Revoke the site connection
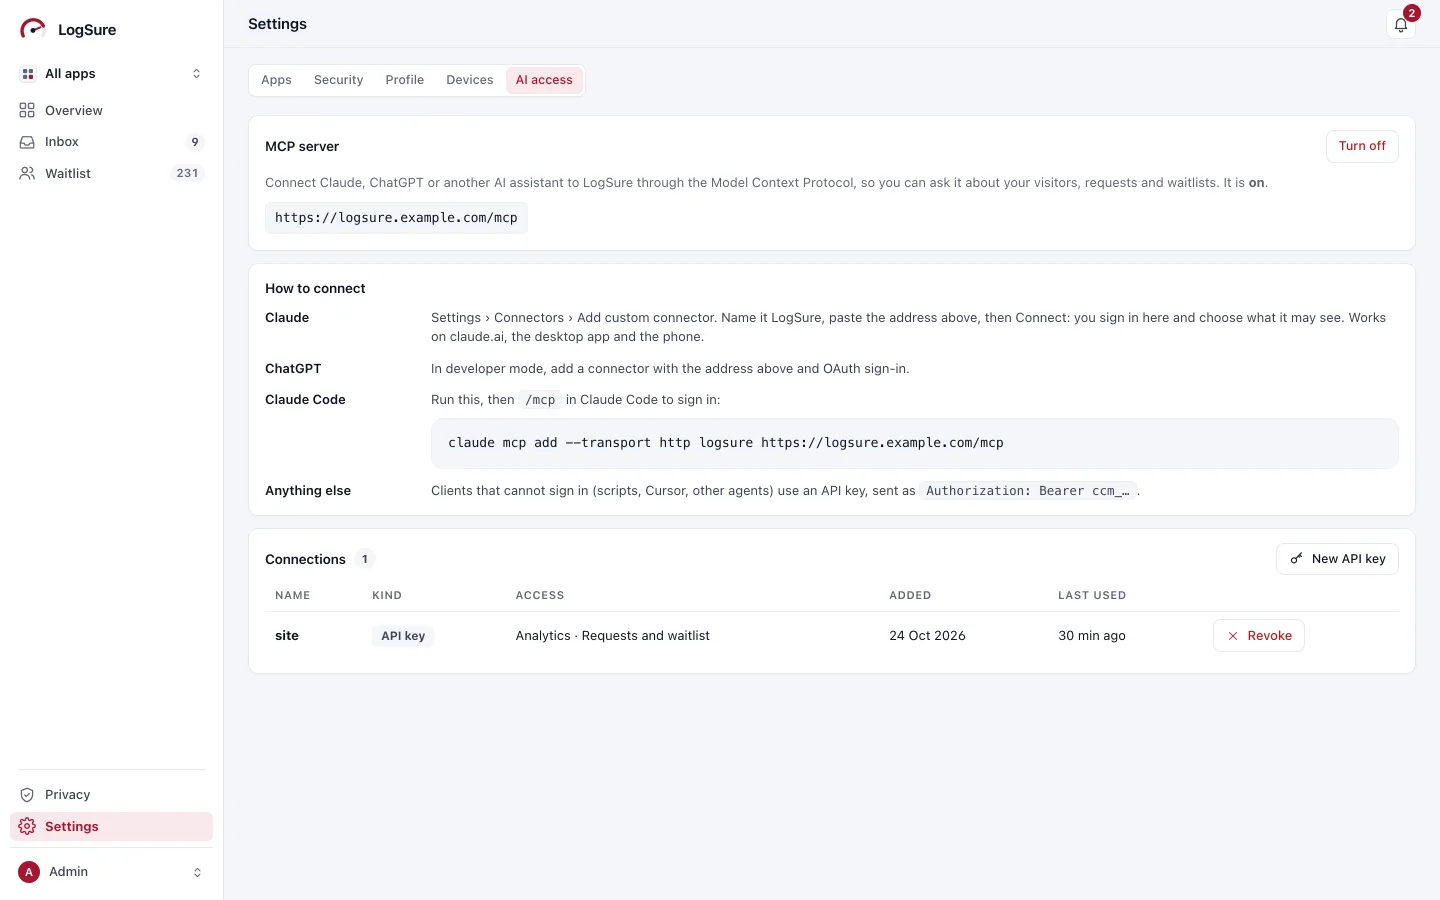Screen dimensions: 1440x900 (1259, 636)
